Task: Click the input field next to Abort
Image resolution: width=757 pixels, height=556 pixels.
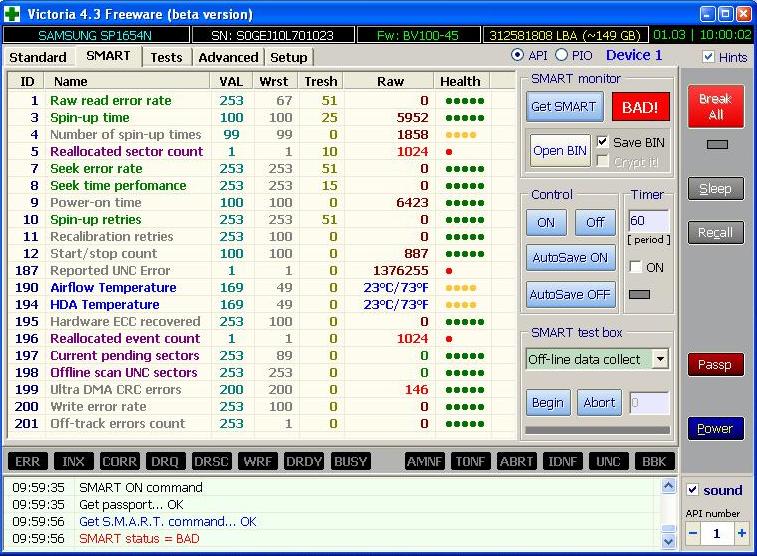Action: coord(649,403)
